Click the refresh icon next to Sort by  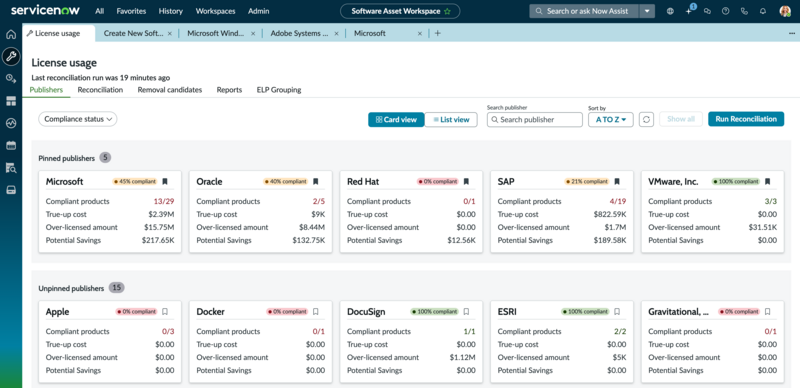pyautogui.click(x=646, y=119)
